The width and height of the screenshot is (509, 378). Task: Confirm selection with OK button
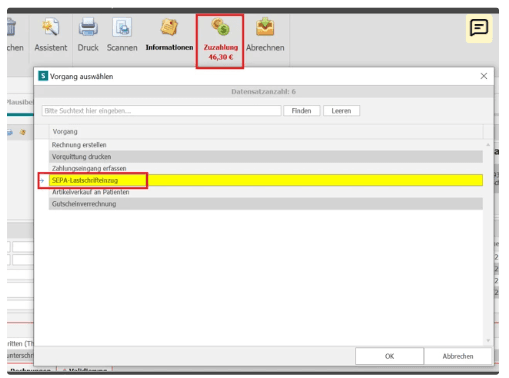(389, 356)
